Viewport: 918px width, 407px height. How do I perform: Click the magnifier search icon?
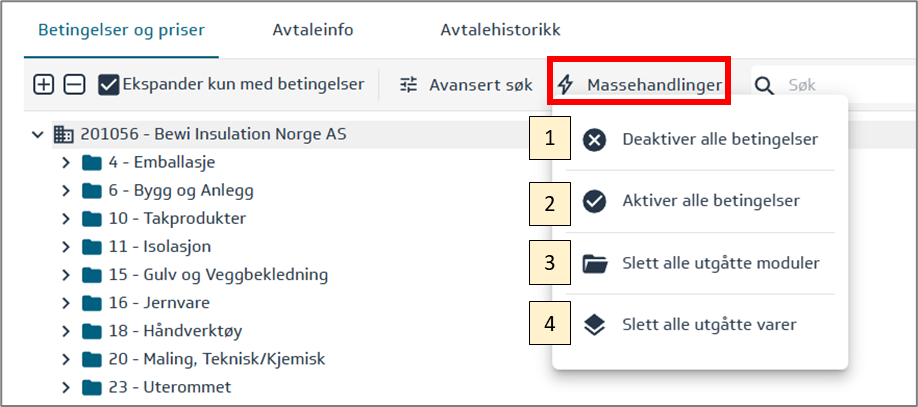pos(765,86)
